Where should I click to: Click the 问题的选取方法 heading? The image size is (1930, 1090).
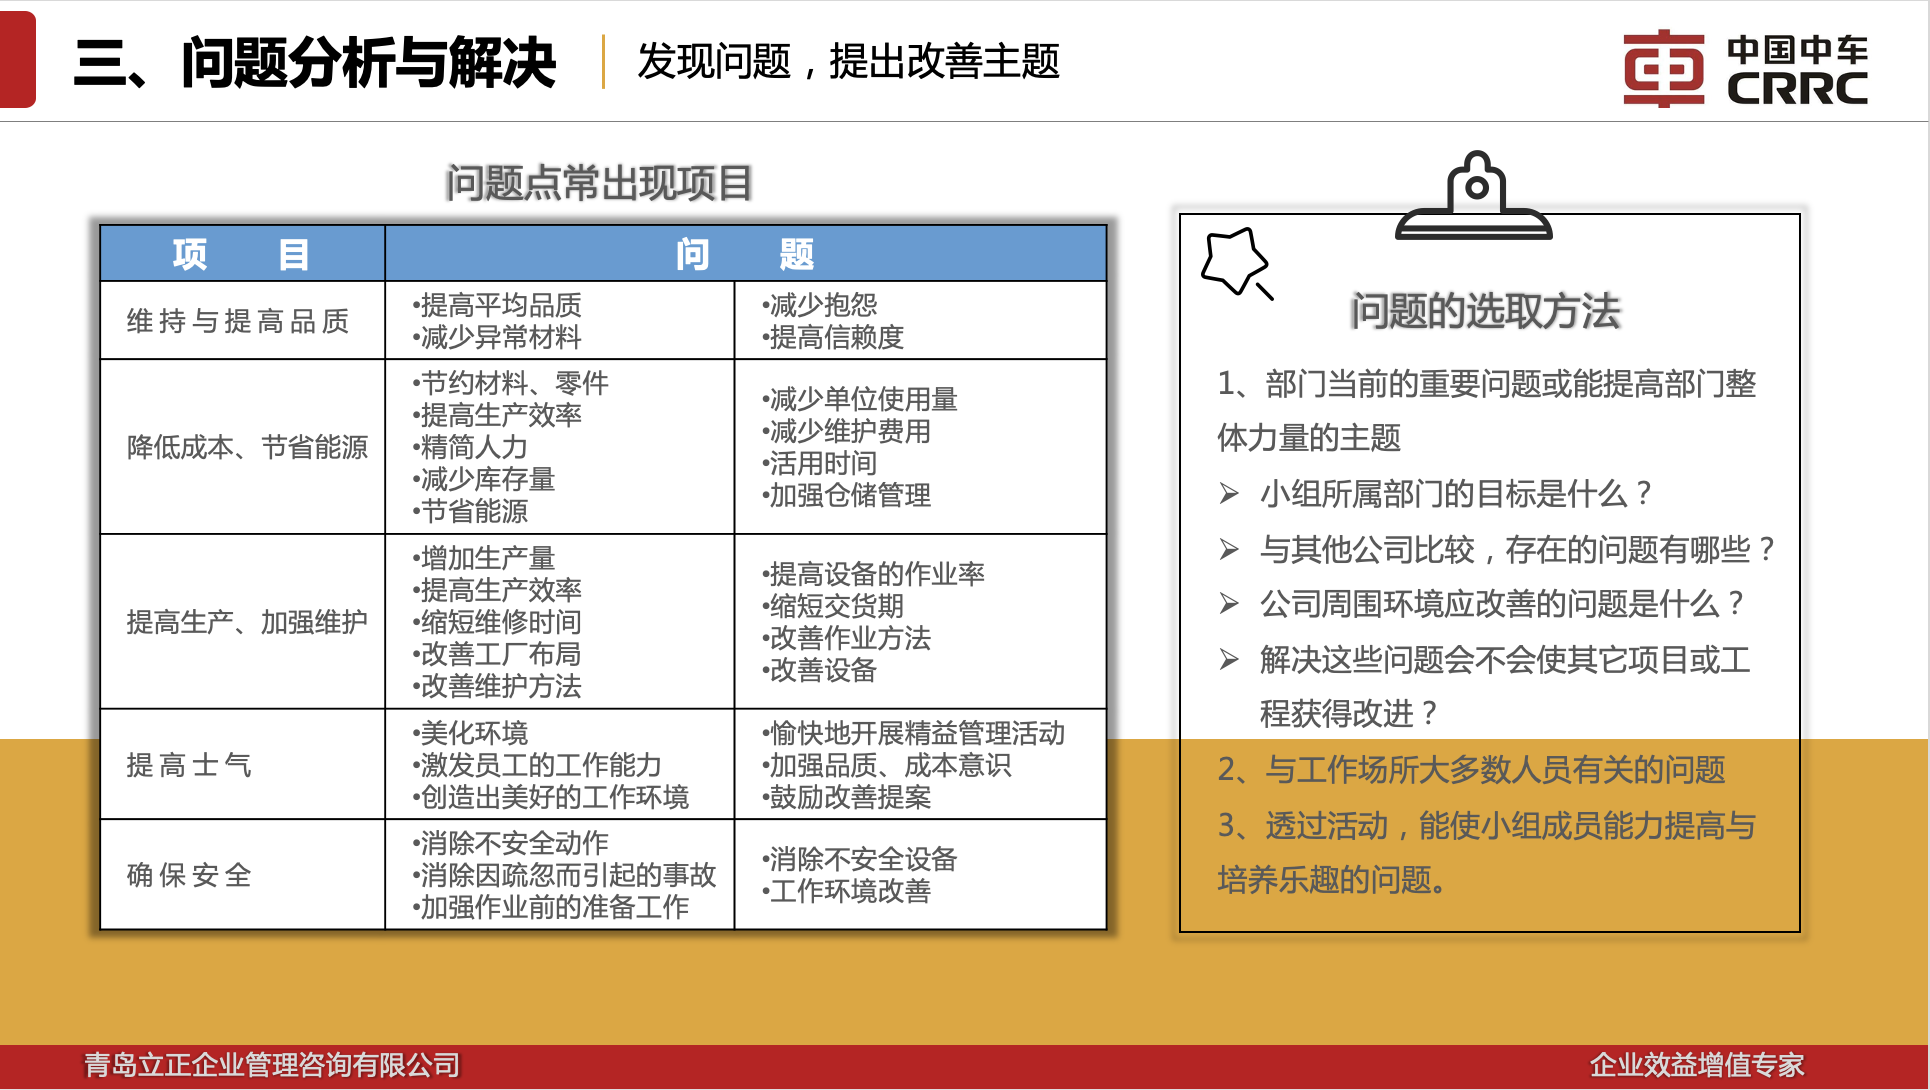click(1485, 311)
